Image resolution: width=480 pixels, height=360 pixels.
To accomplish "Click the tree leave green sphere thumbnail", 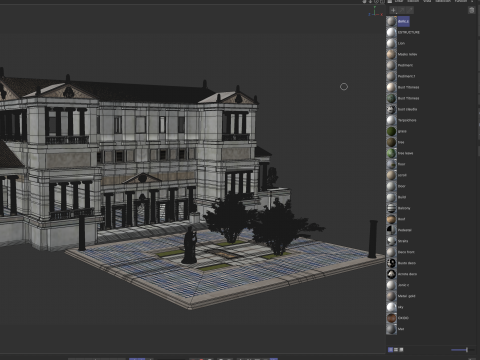I will 391,153.
